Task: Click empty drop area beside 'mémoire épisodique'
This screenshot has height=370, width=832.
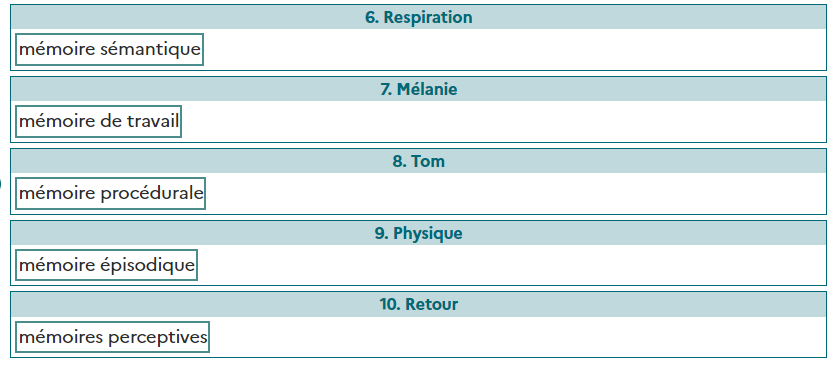Action: (x=512, y=265)
